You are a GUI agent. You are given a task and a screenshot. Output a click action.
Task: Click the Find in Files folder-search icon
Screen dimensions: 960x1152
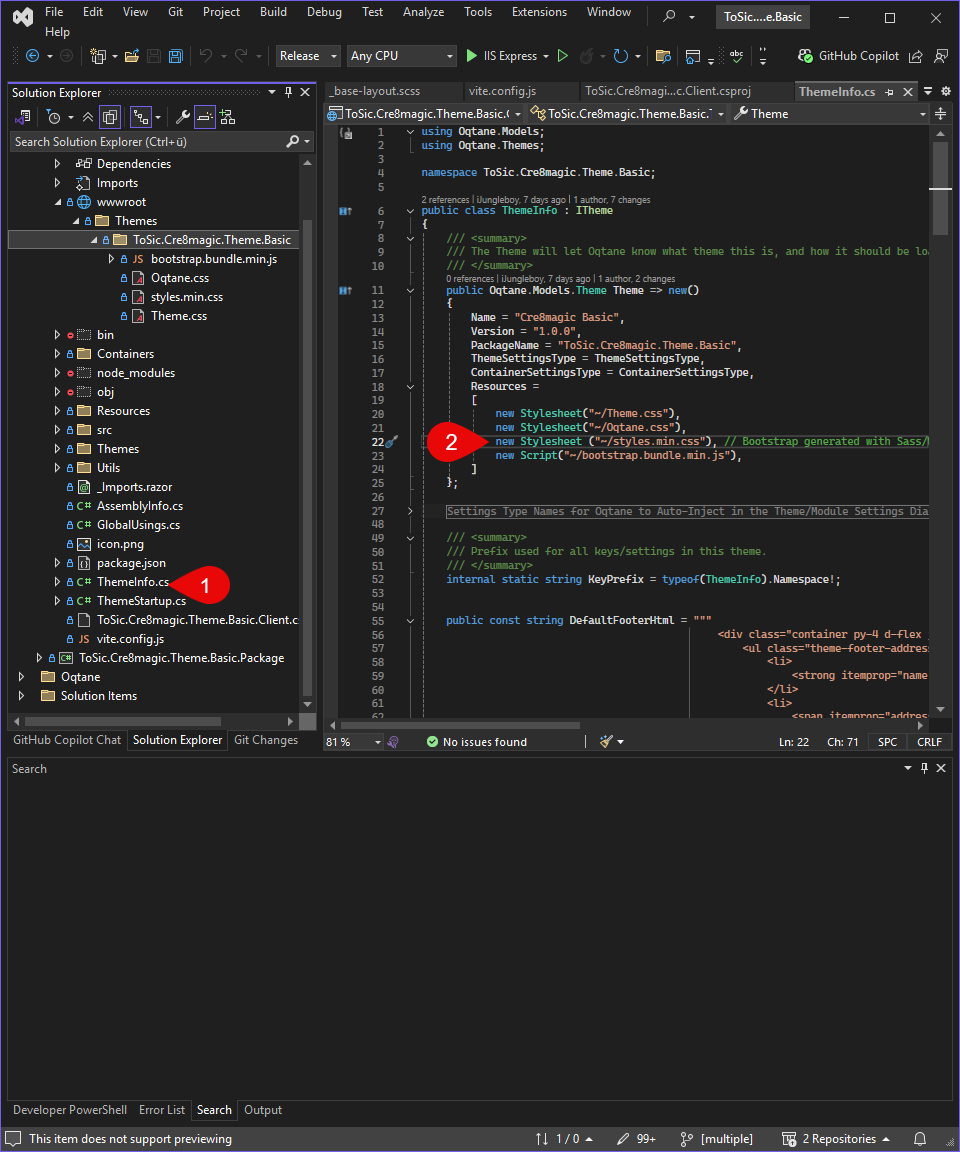(x=663, y=56)
